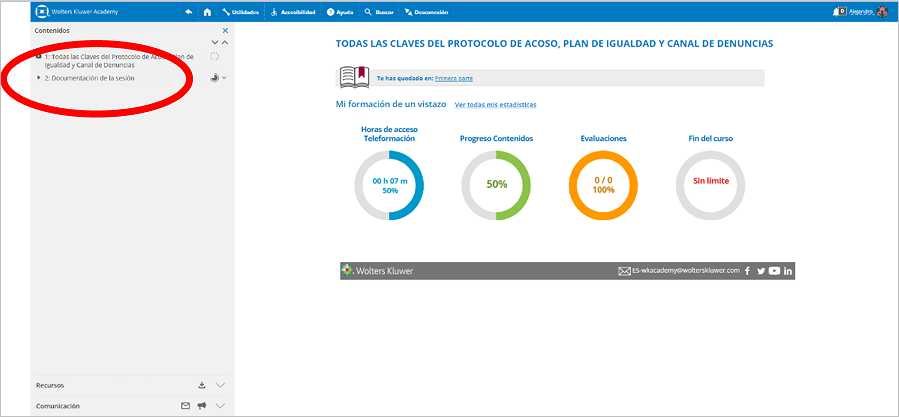Click unit 2 partial progress indicator
Viewport: 899px width, 417px height.
pos(214,77)
